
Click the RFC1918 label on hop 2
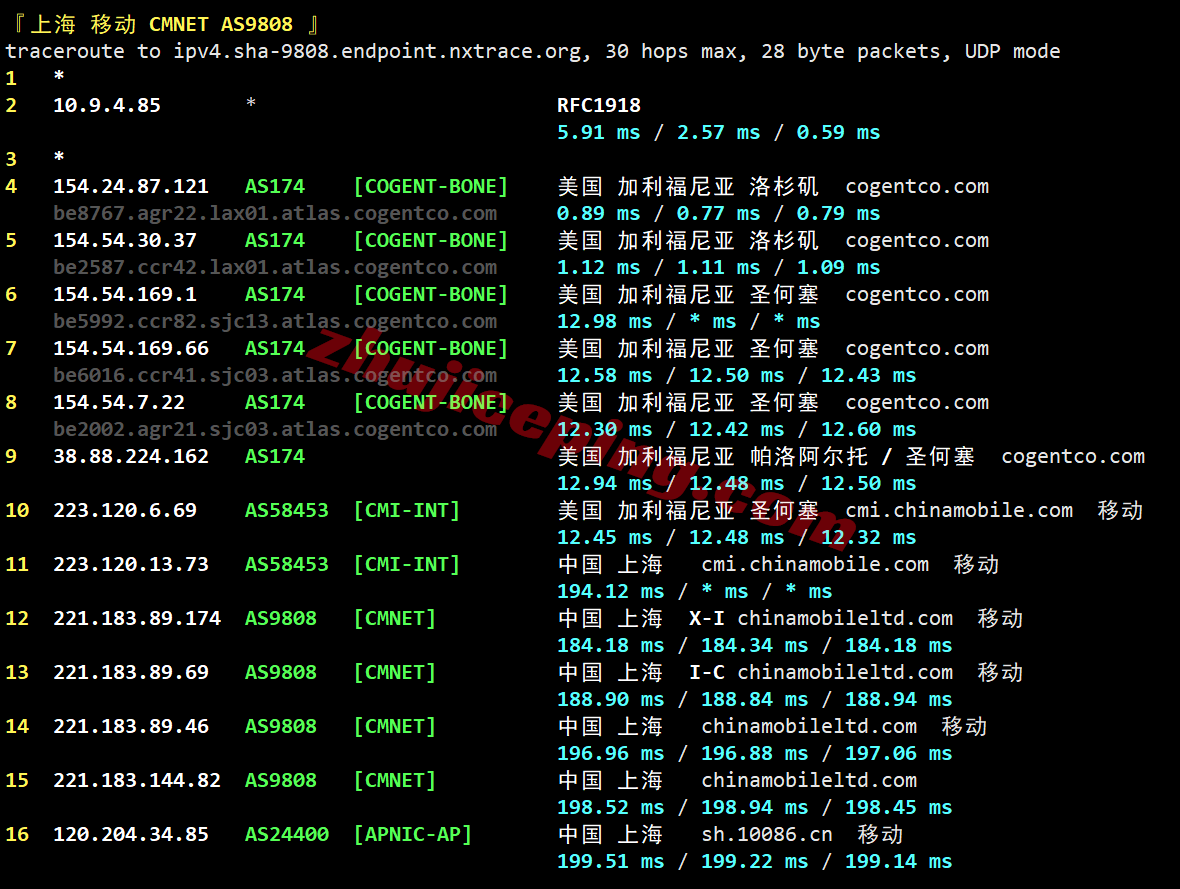597,104
